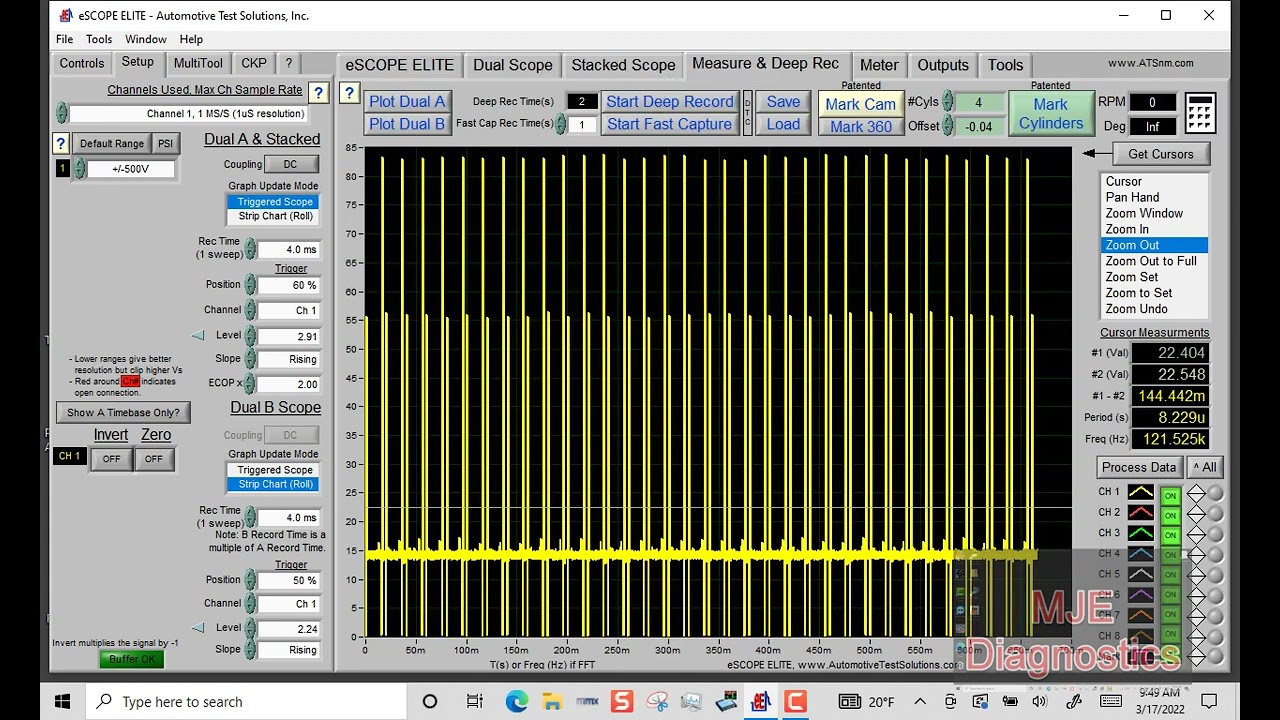Toggle Dual A Coupling DC button

[290, 164]
